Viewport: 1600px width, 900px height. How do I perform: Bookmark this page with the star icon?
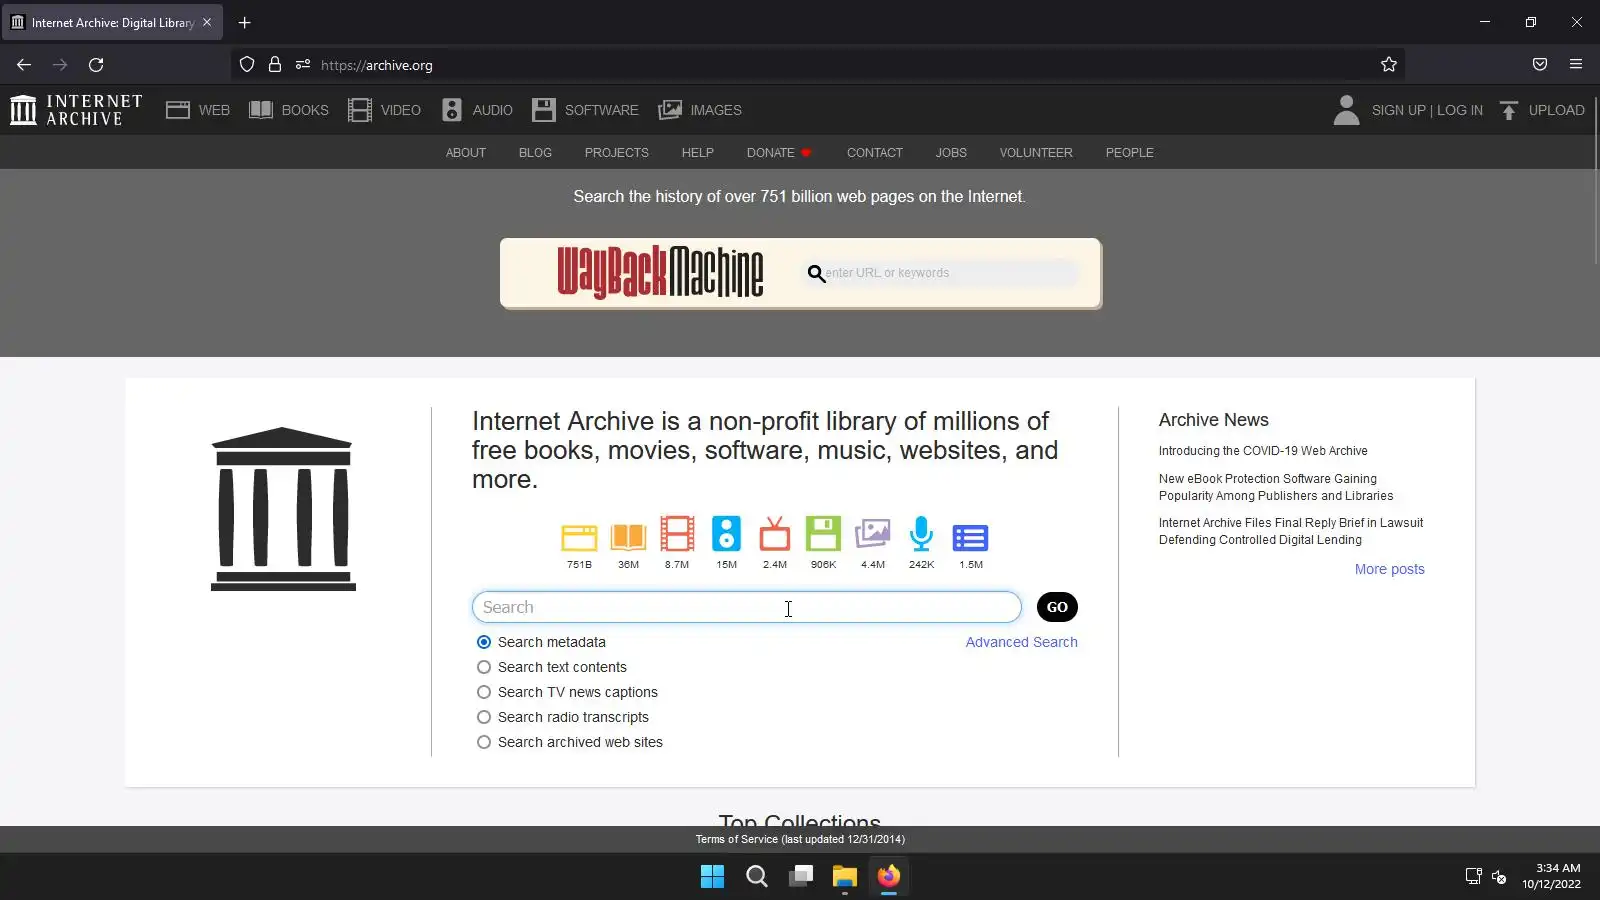click(1389, 65)
